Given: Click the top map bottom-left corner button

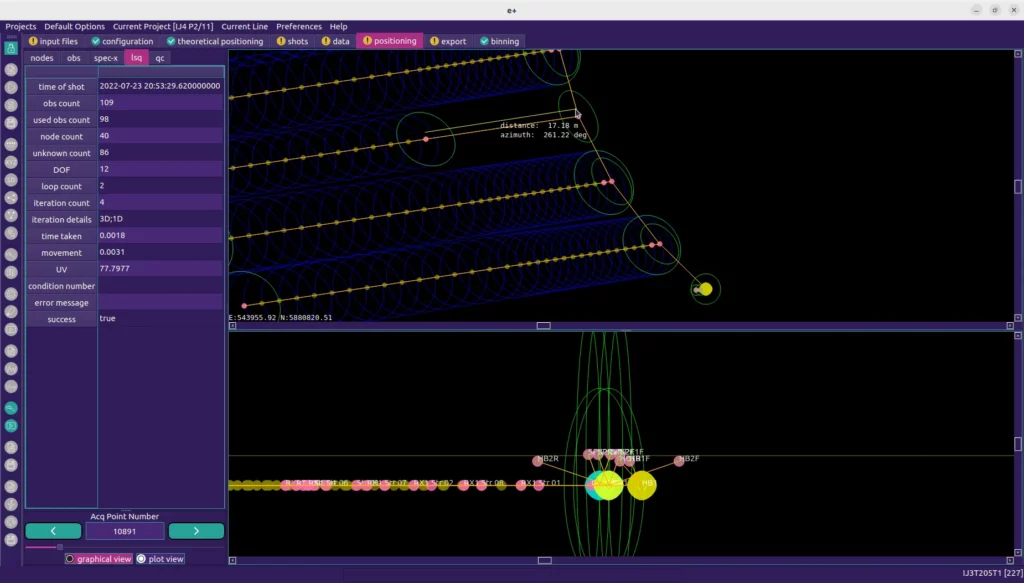Looking at the screenshot, I should point(232,326).
